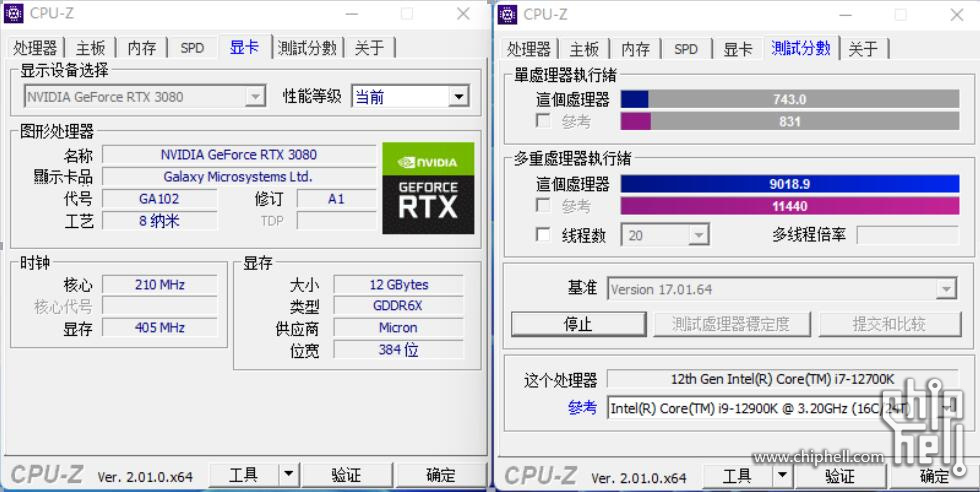This screenshot has height=492, width=980.
Task: Click the NVIDIA GeForce RTX logo
Action: click(428, 188)
